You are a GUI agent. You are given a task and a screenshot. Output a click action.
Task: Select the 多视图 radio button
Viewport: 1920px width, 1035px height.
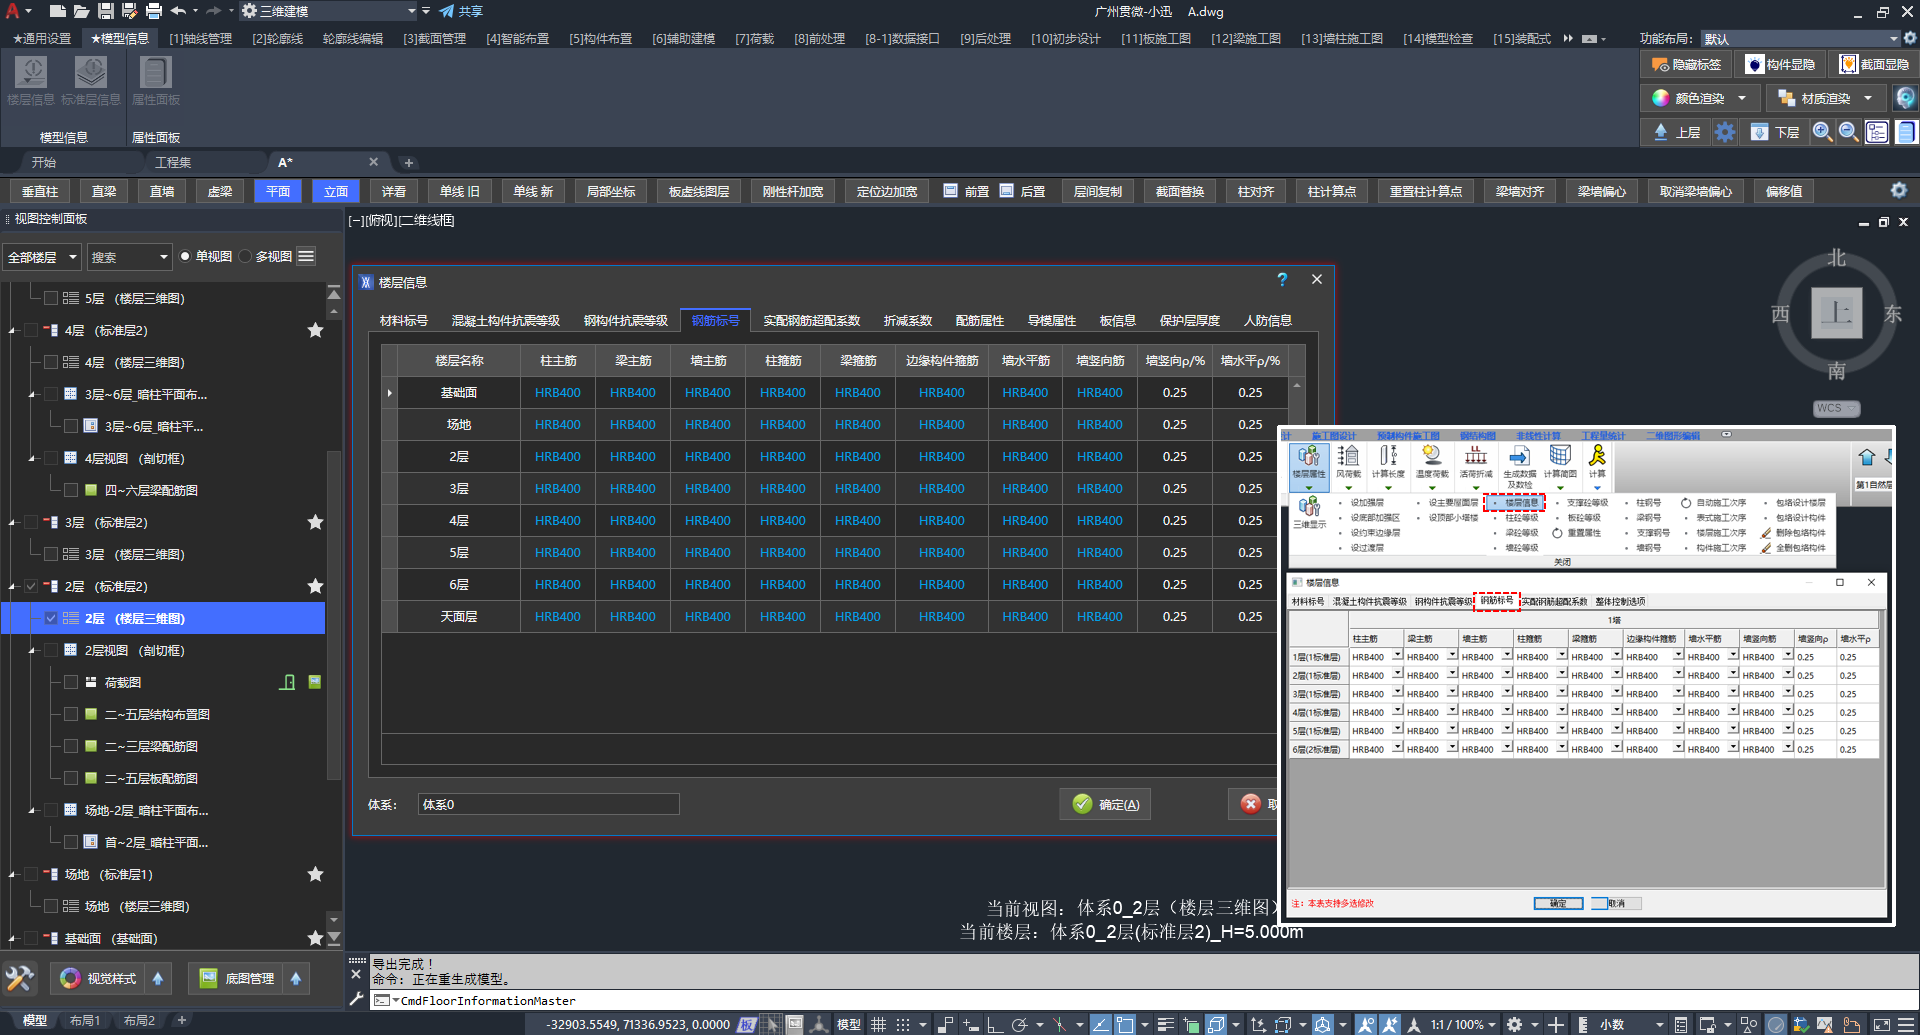[x=246, y=257]
